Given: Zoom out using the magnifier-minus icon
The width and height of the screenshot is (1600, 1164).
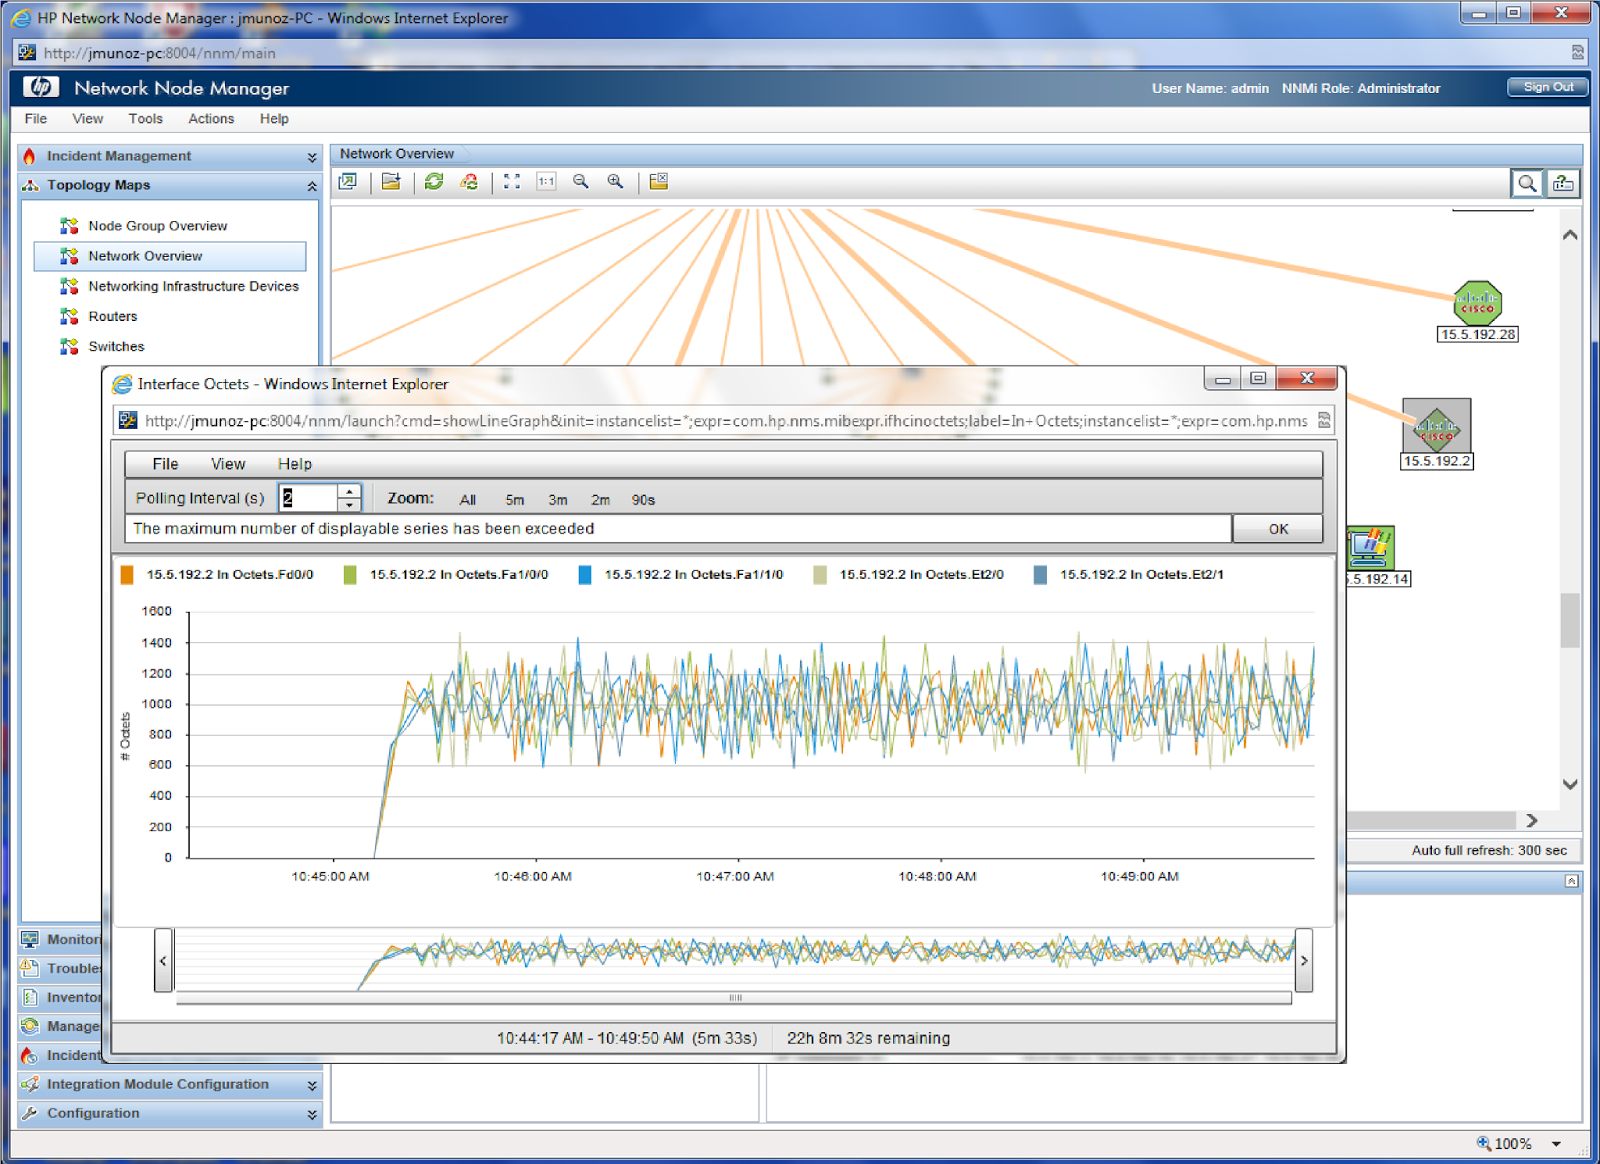Looking at the screenshot, I should point(580,182).
